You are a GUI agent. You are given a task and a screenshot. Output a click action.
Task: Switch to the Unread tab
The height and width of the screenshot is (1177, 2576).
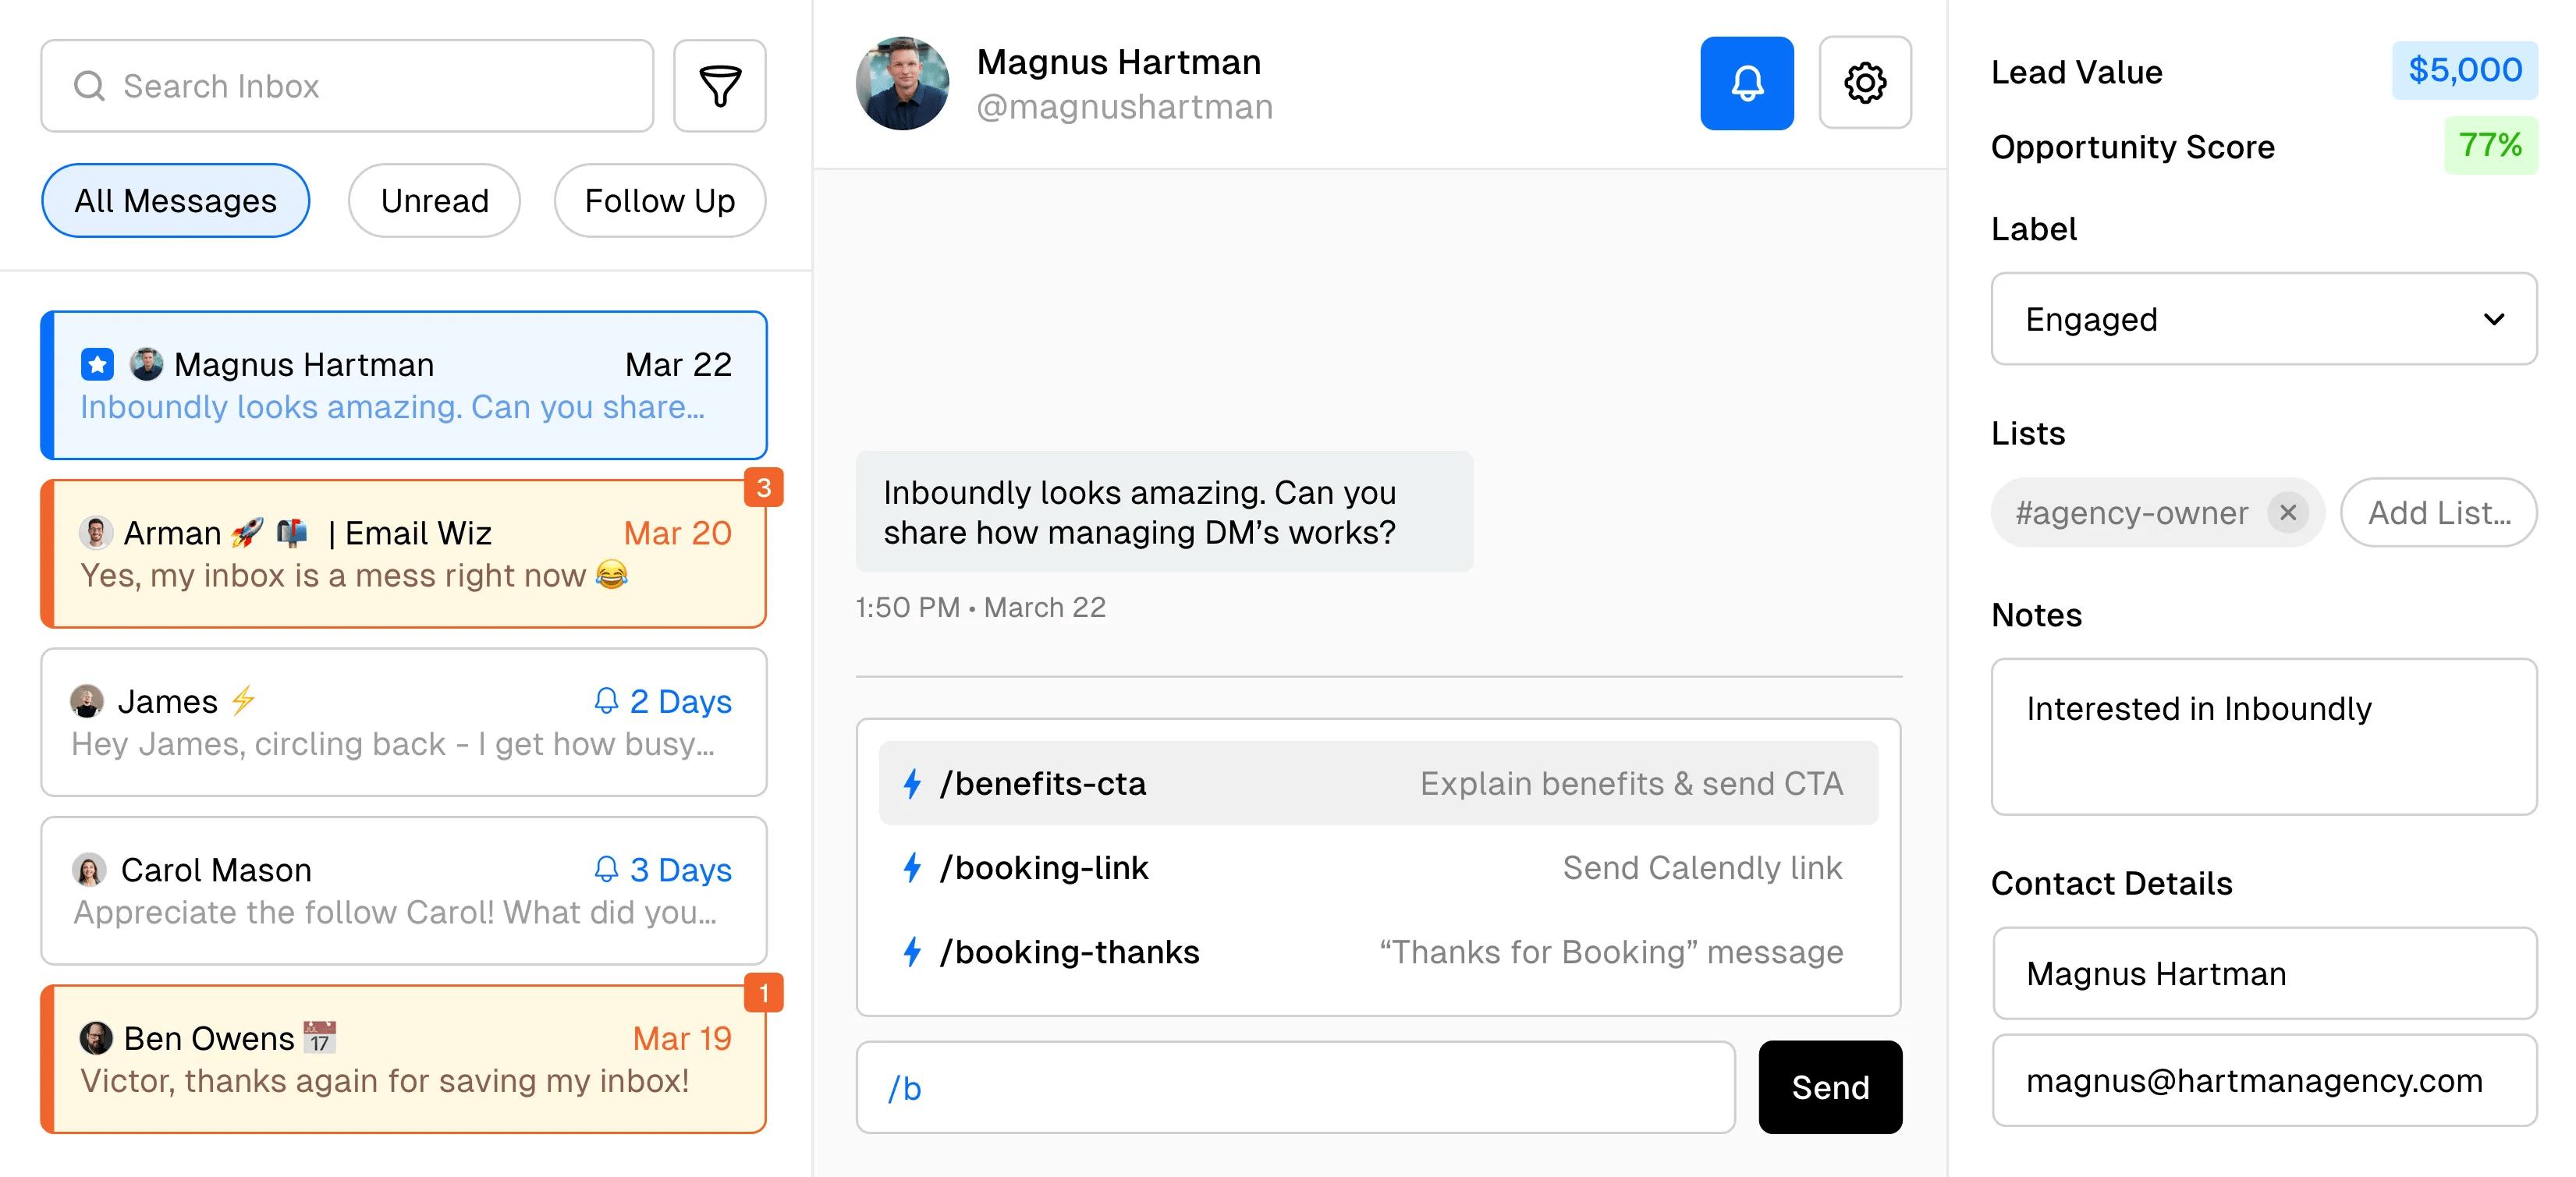coord(434,201)
